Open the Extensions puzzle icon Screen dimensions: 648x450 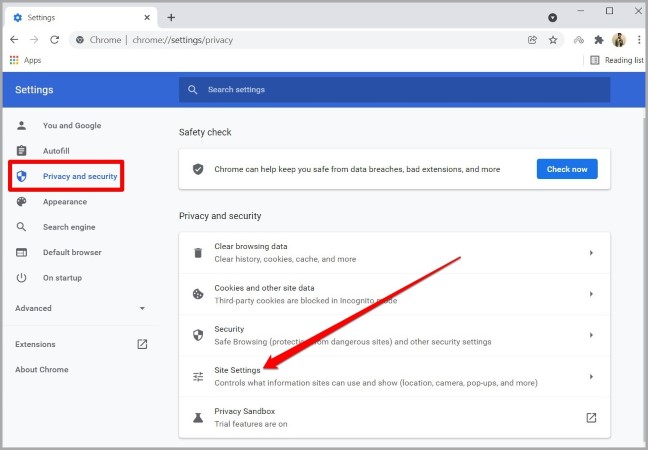599,40
